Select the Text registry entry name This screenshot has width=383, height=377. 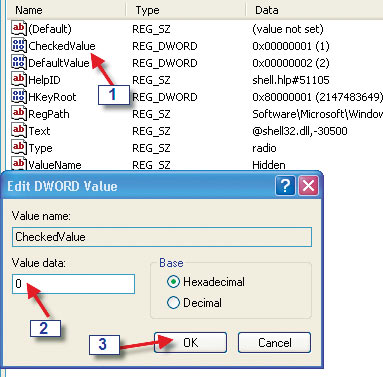(x=39, y=131)
